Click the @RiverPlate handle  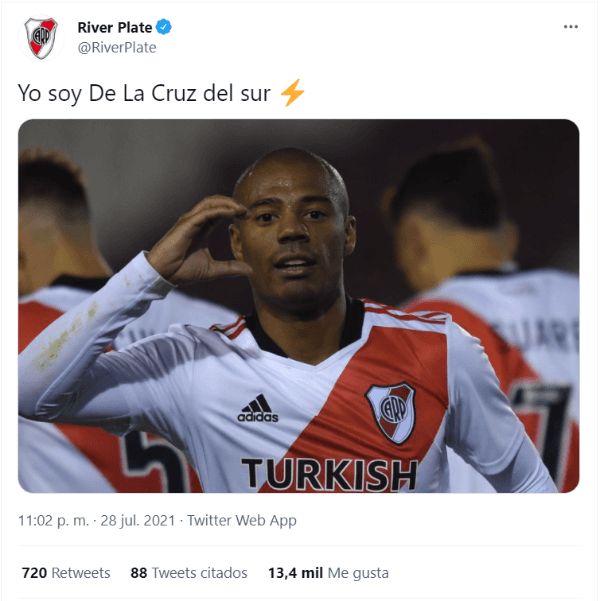[x=117, y=48]
